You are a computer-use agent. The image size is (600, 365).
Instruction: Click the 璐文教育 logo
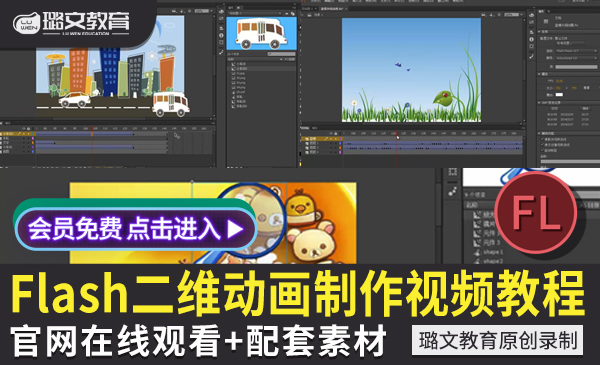[x=71, y=23]
